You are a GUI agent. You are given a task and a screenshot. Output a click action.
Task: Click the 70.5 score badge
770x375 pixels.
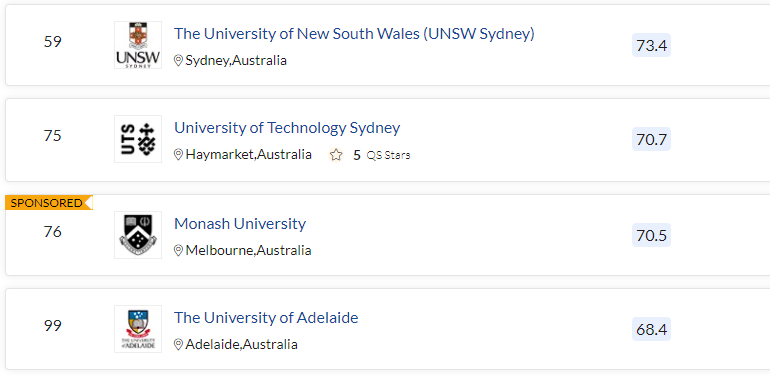pyautogui.click(x=651, y=235)
